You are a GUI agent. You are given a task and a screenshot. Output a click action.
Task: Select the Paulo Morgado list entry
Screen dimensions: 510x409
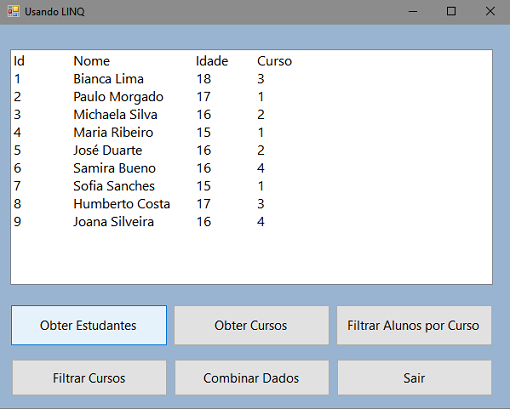pyautogui.click(x=251, y=97)
